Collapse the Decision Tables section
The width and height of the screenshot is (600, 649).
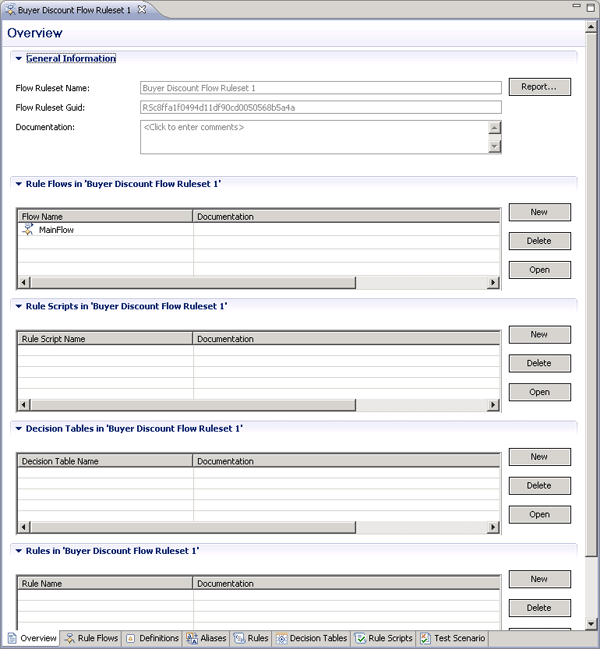(x=18, y=428)
